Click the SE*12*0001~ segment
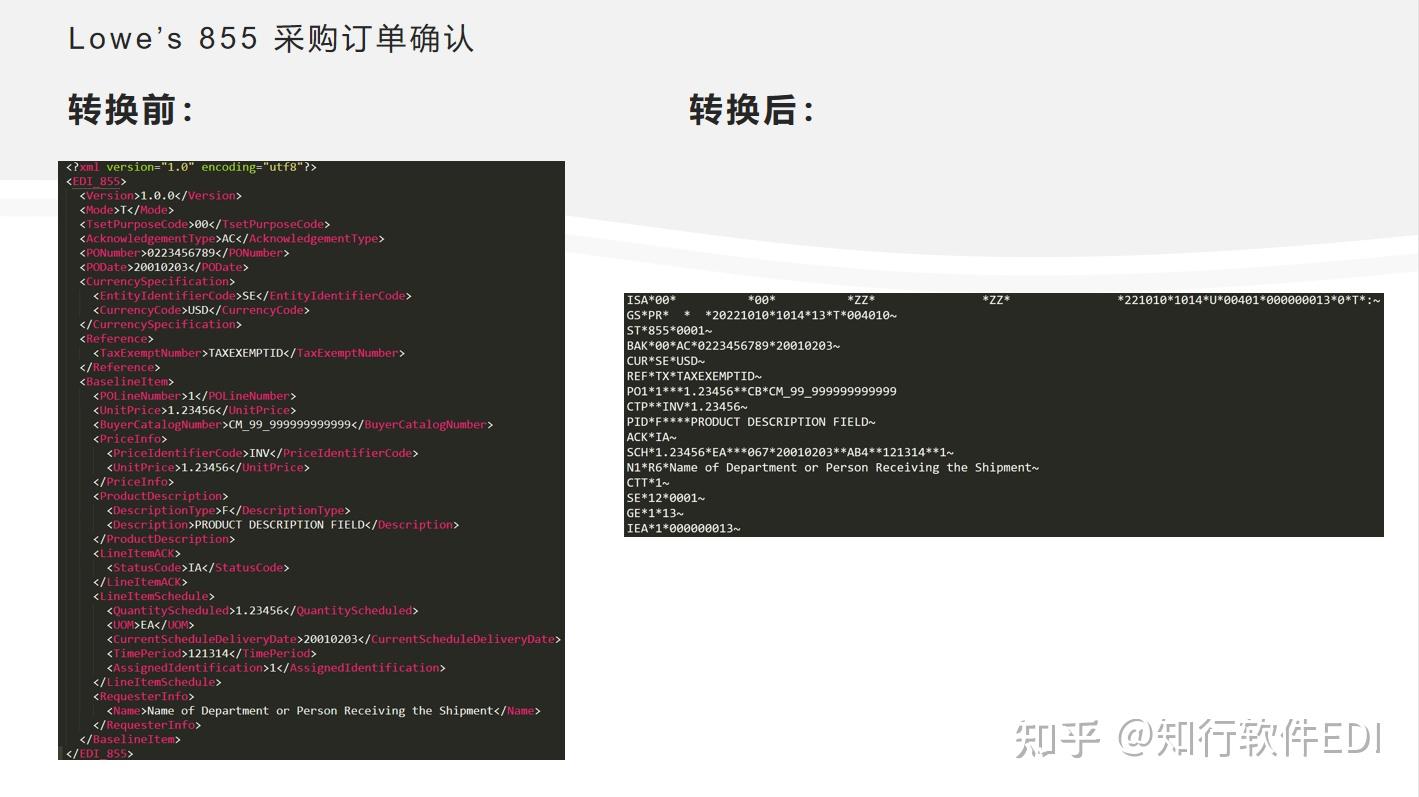Image resolution: width=1419 pixels, height=797 pixels. (666, 498)
